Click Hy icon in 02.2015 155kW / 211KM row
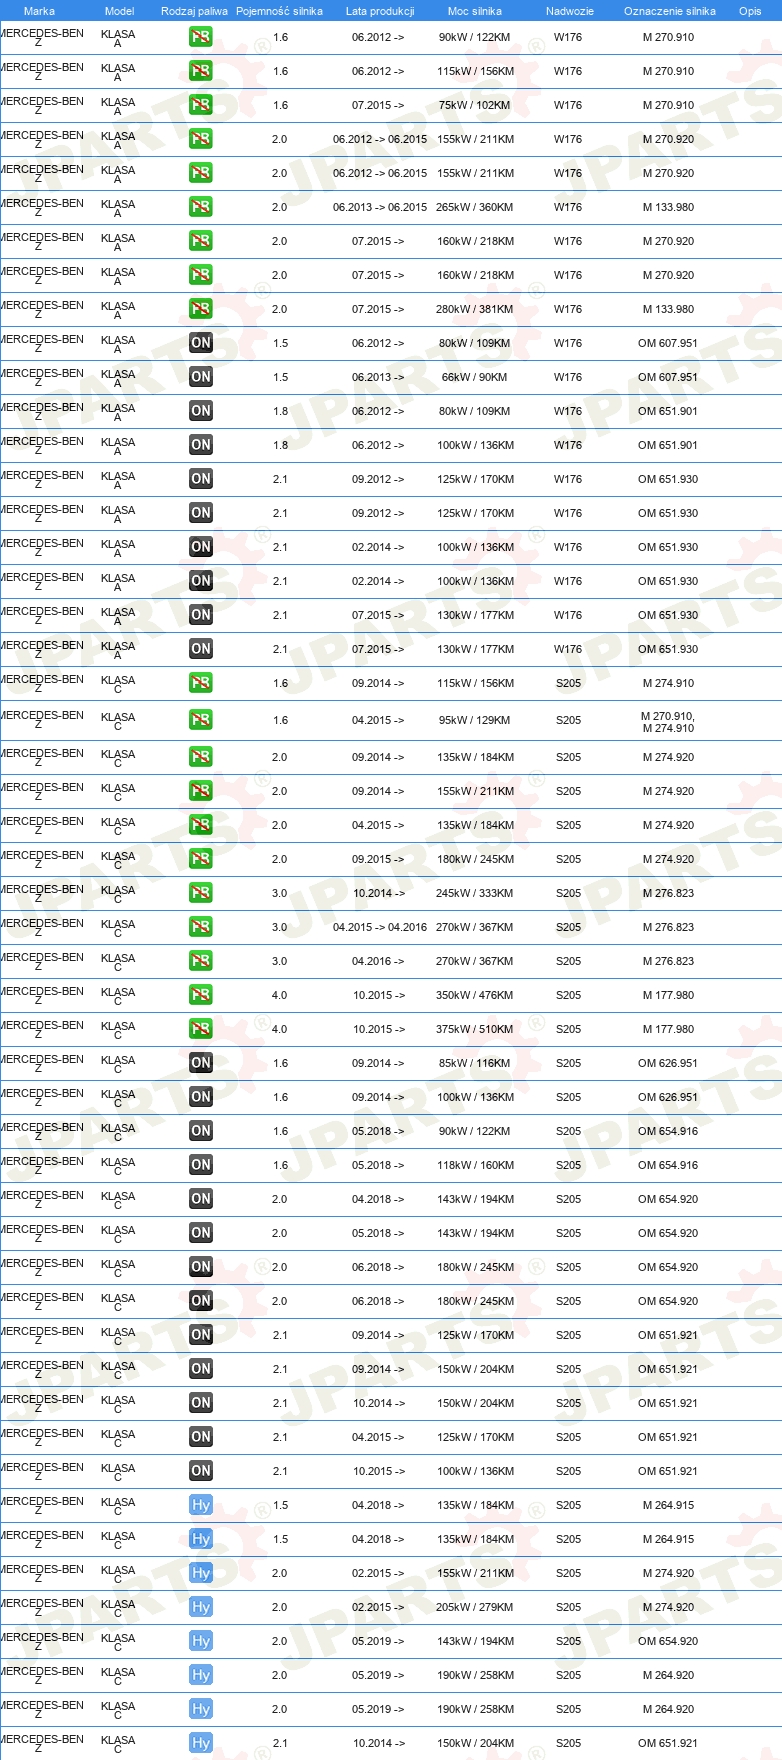Screen dimensions: 782x1760 click(201, 1573)
